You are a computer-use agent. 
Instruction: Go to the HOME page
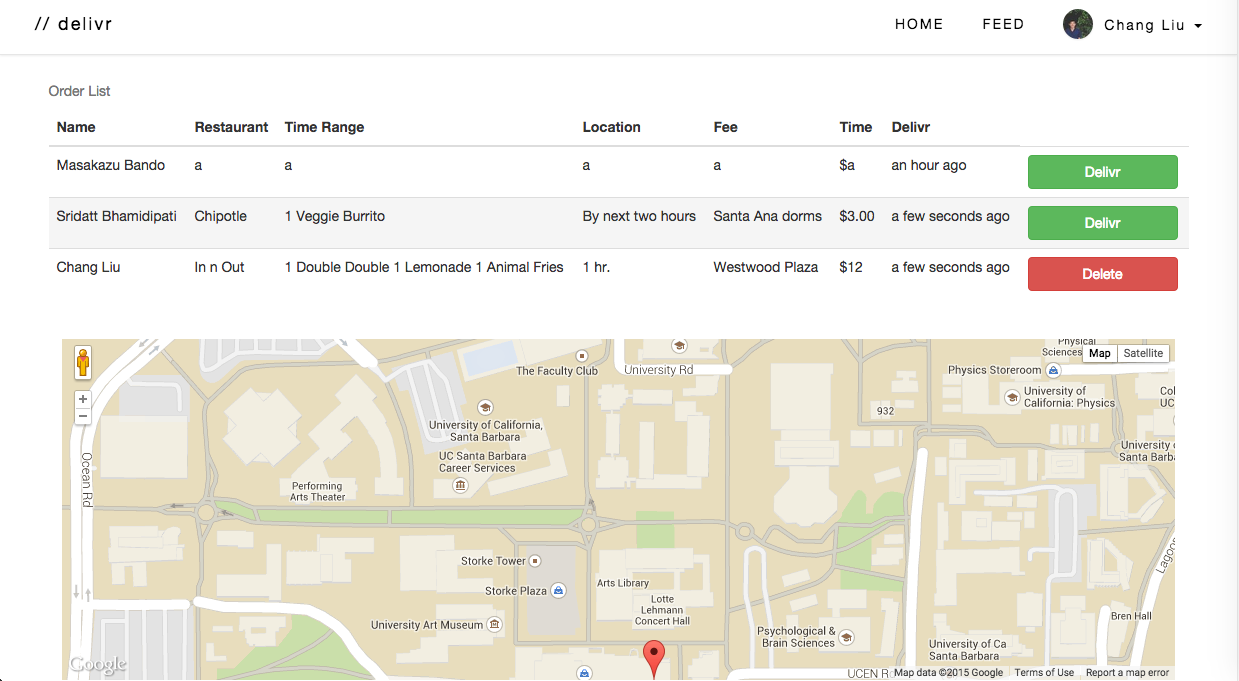[919, 24]
